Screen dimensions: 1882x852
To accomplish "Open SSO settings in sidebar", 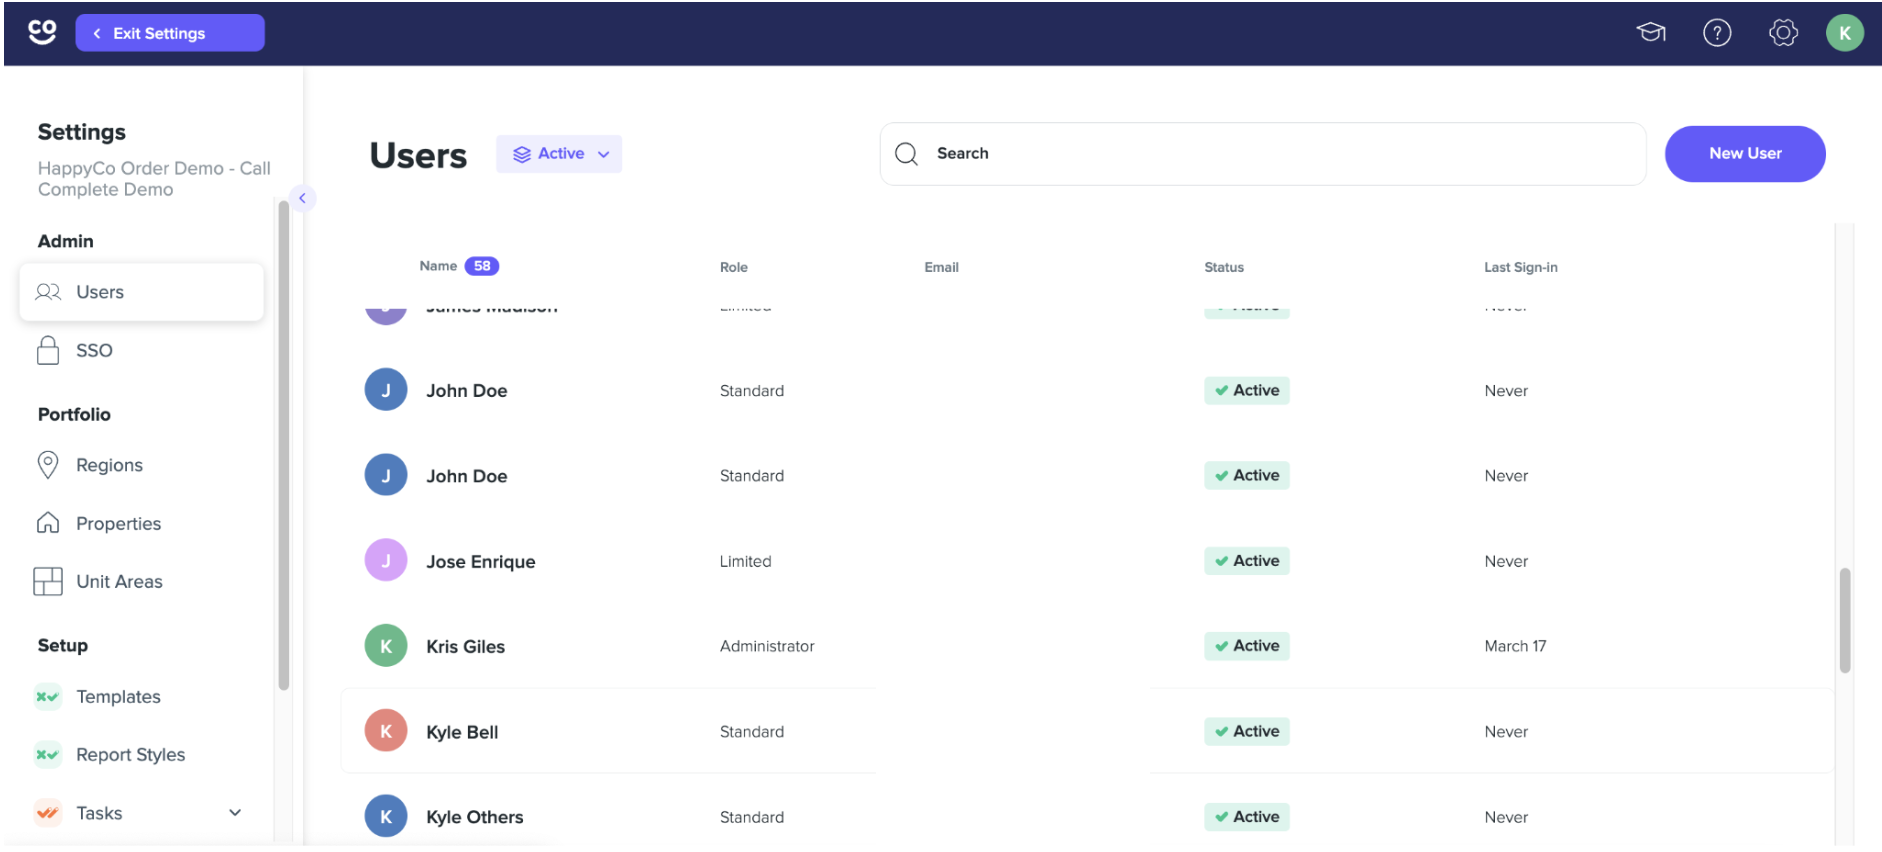I will pyautogui.click(x=94, y=351).
